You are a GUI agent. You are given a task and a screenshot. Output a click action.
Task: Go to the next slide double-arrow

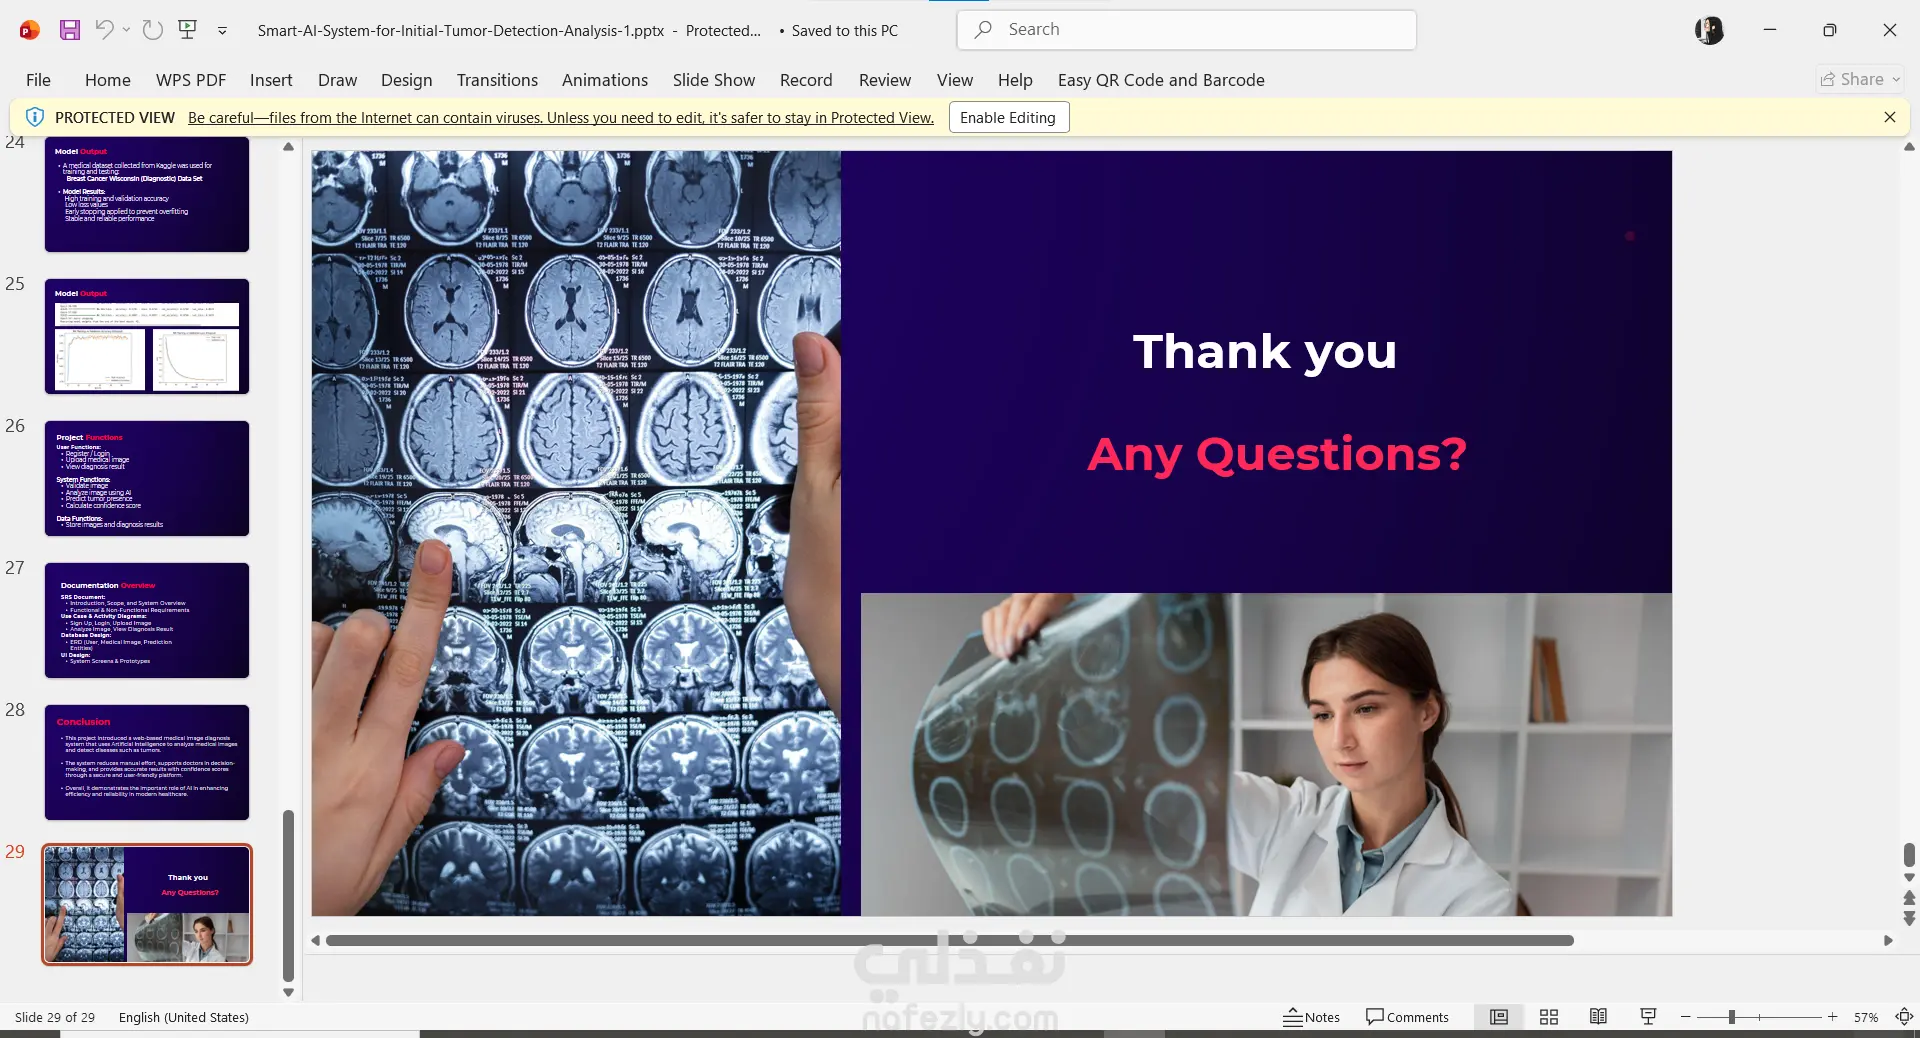1909,917
